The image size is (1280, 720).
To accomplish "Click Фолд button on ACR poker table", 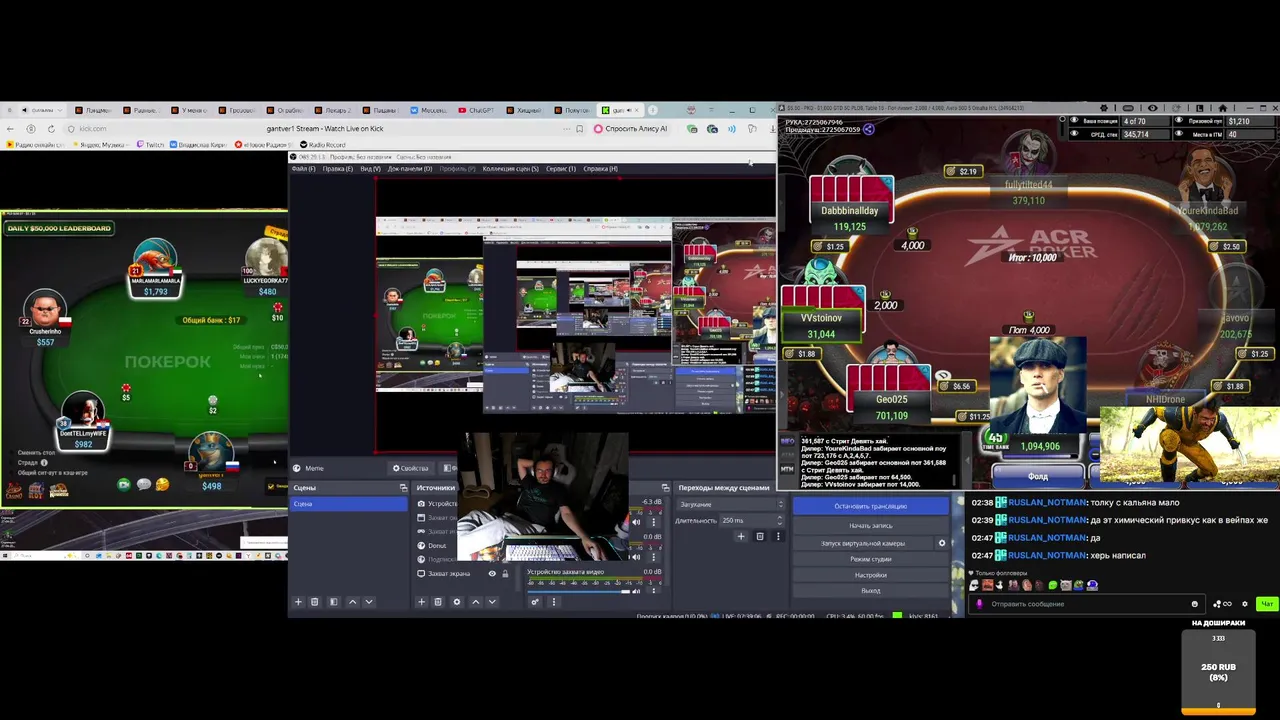I will tap(1038, 476).
